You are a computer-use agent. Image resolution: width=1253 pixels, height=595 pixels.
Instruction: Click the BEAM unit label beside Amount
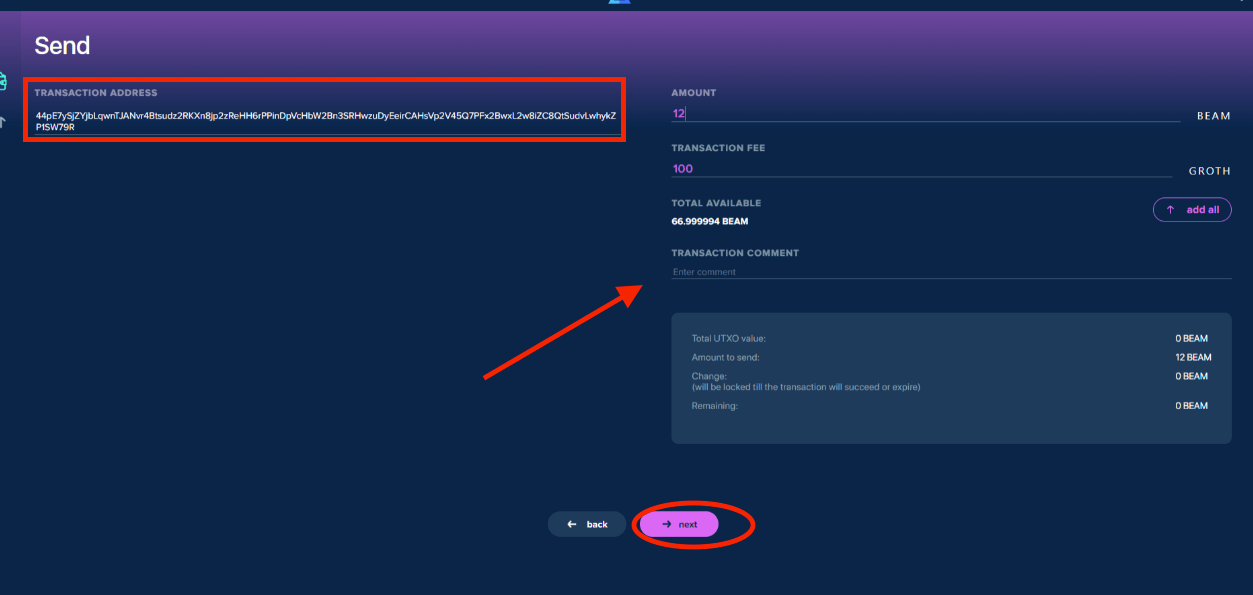(1213, 116)
